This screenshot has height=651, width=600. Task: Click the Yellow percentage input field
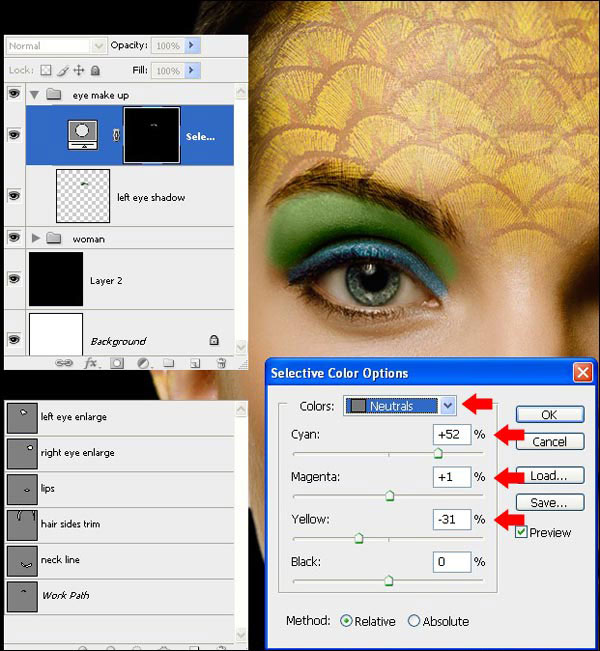[x=451, y=519]
